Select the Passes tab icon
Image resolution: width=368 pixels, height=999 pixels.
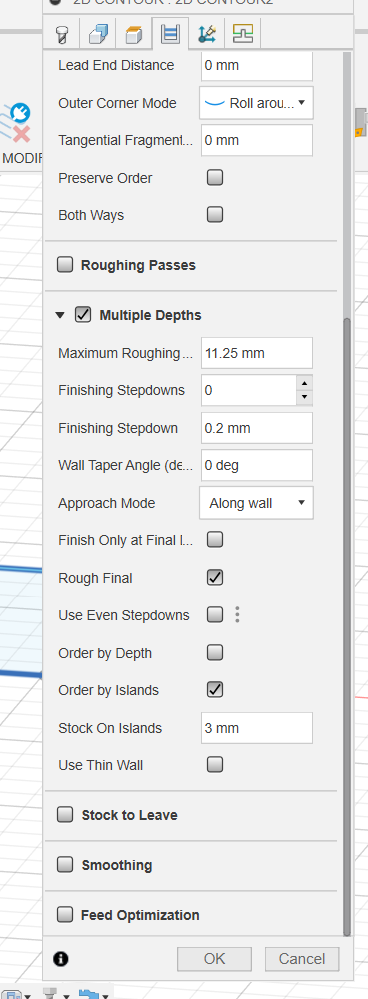(x=170, y=34)
